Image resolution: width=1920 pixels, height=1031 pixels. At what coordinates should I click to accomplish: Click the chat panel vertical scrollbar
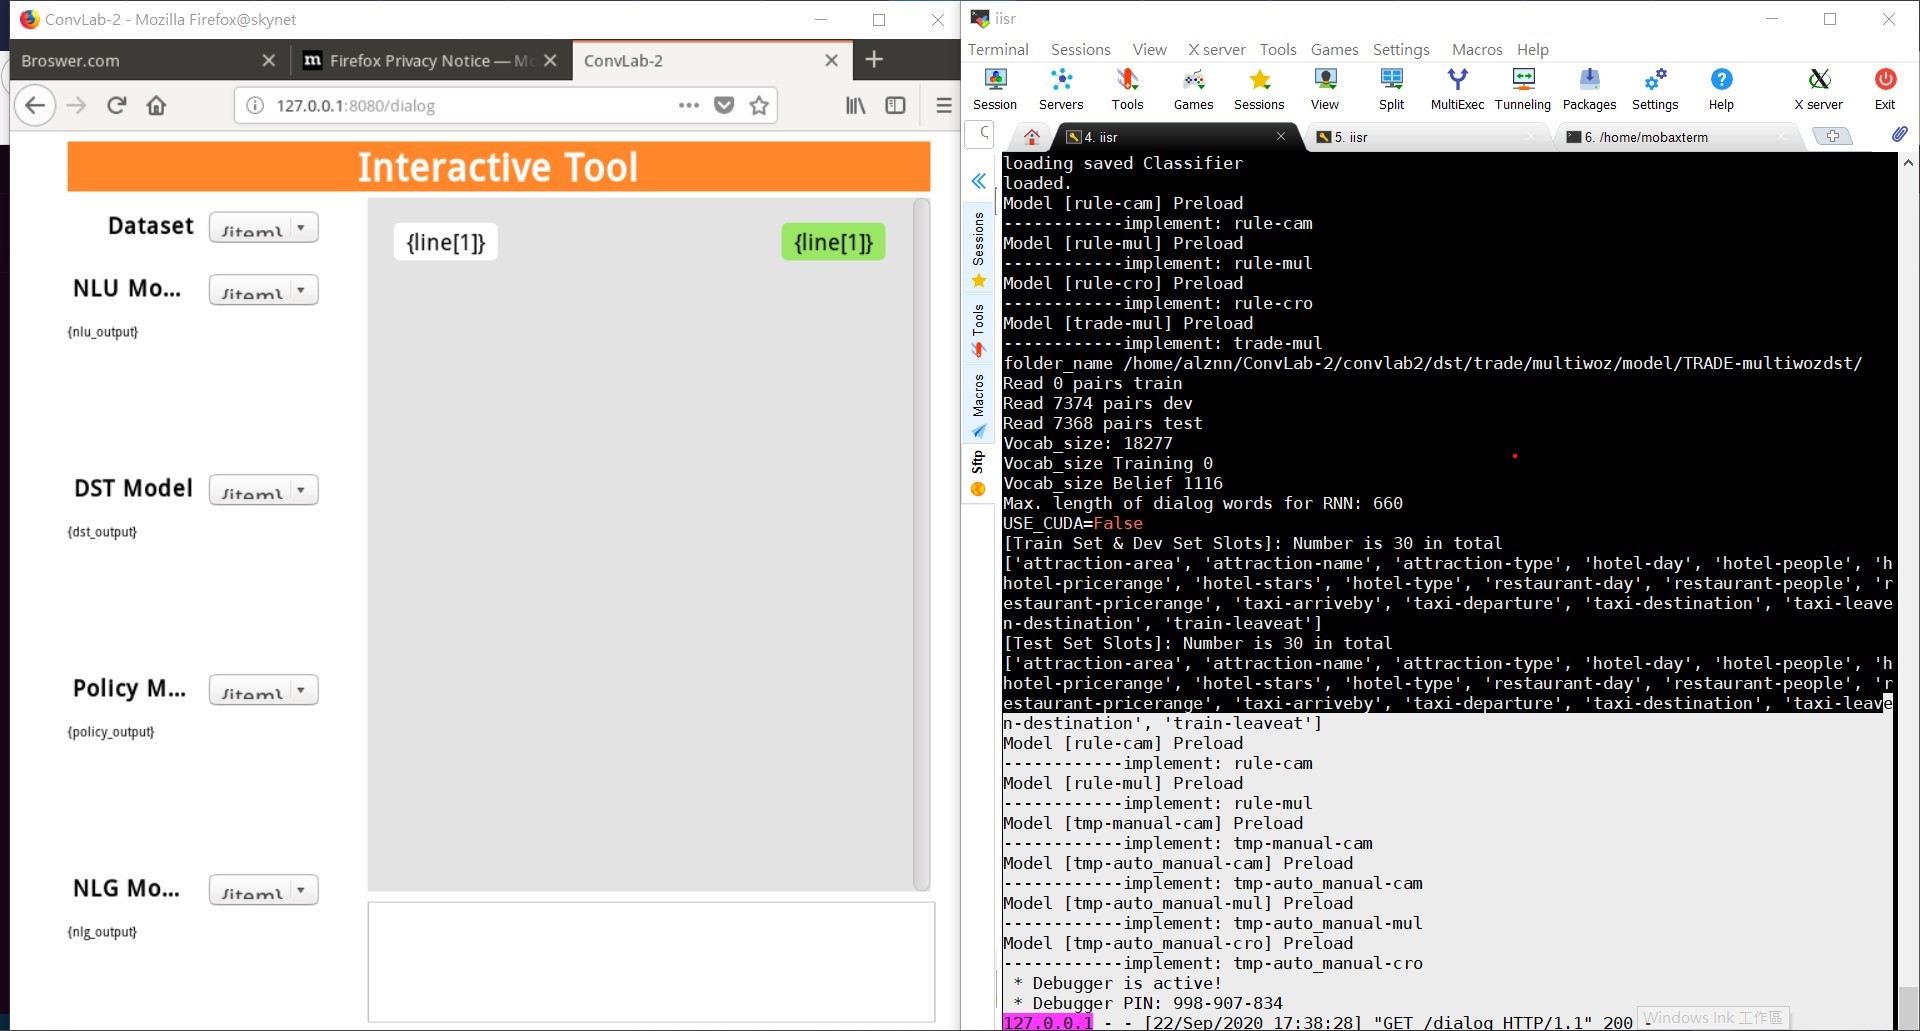[x=921, y=544]
